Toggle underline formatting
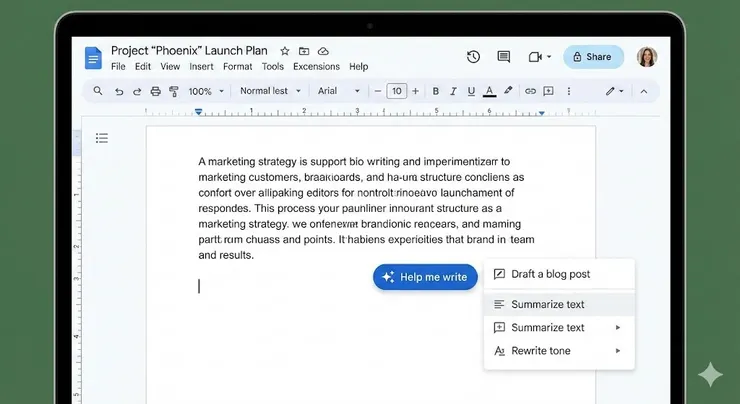This screenshot has height=404, width=740. (x=471, y=91)
